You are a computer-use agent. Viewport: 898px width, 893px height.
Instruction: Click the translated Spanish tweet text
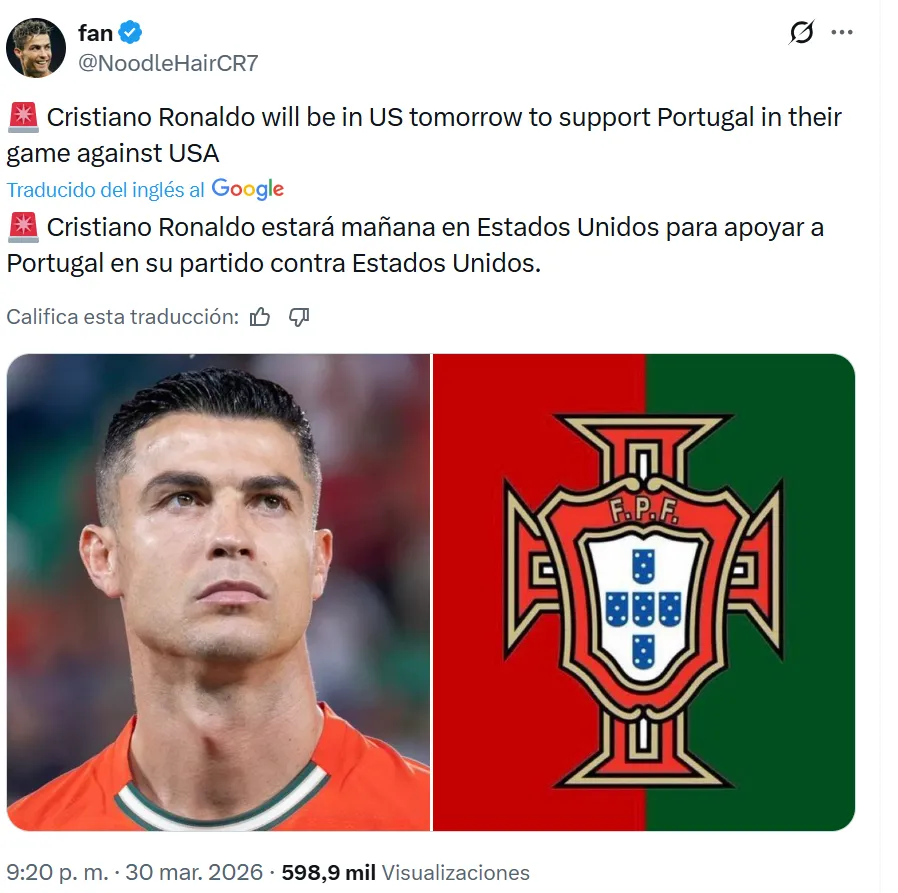(x=415, y=245)
